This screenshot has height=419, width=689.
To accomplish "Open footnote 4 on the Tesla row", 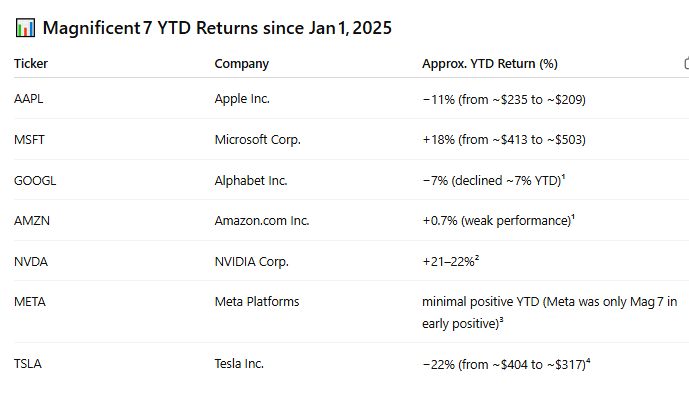I will pyautogui.click(x=588, y=362).
